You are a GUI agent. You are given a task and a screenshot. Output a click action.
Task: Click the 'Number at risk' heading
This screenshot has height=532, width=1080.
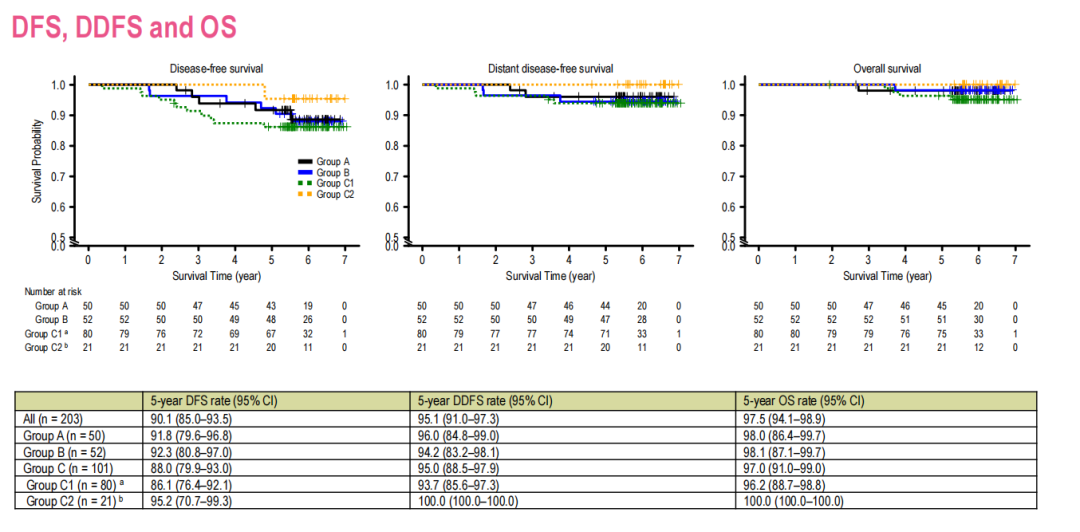click(x=52, y=291)
